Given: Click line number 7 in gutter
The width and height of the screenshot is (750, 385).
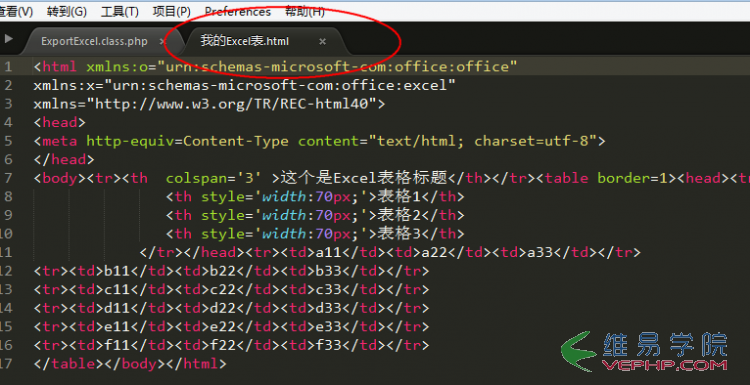Looking at the screenshot, I should pos(8,178).
